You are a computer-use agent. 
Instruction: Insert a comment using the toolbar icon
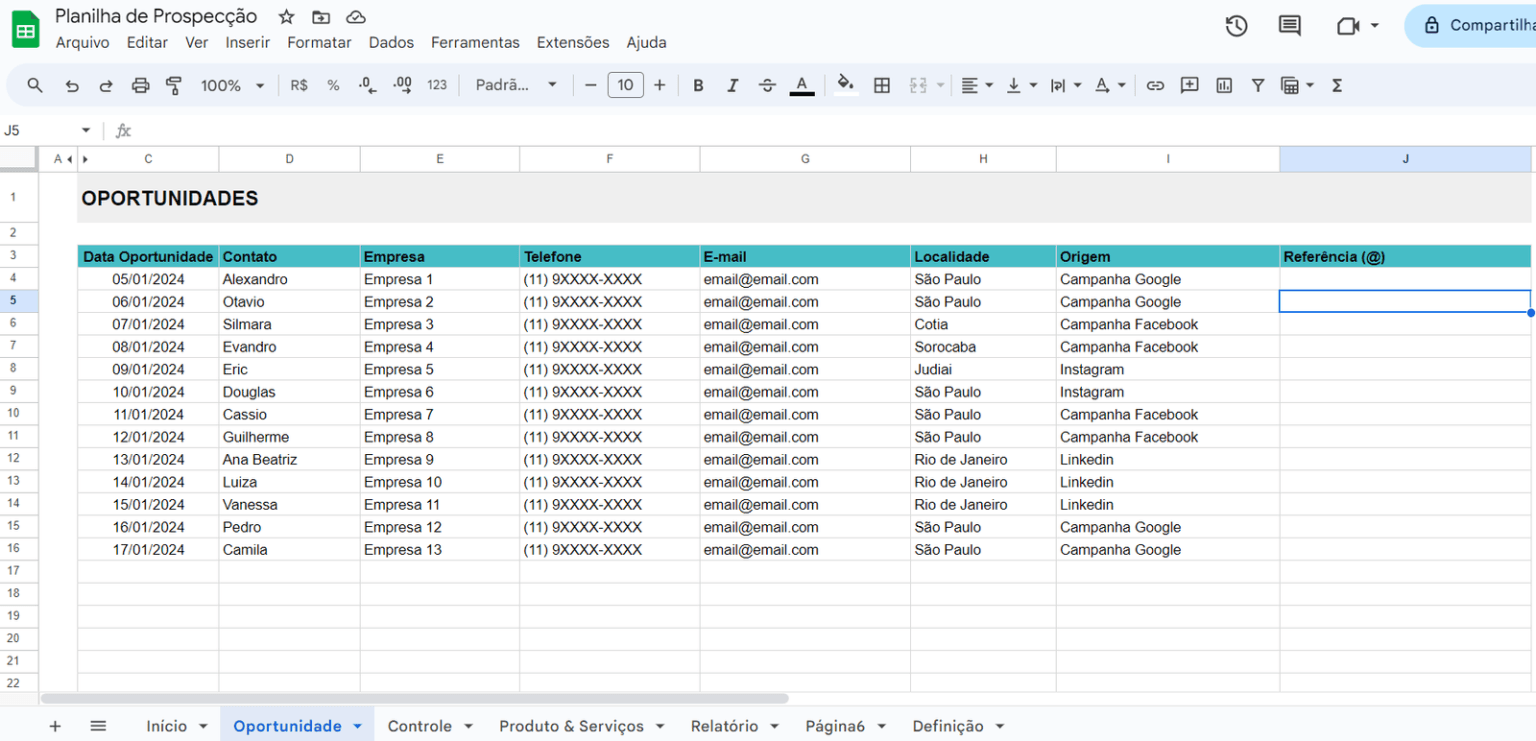pos(1189,85)
